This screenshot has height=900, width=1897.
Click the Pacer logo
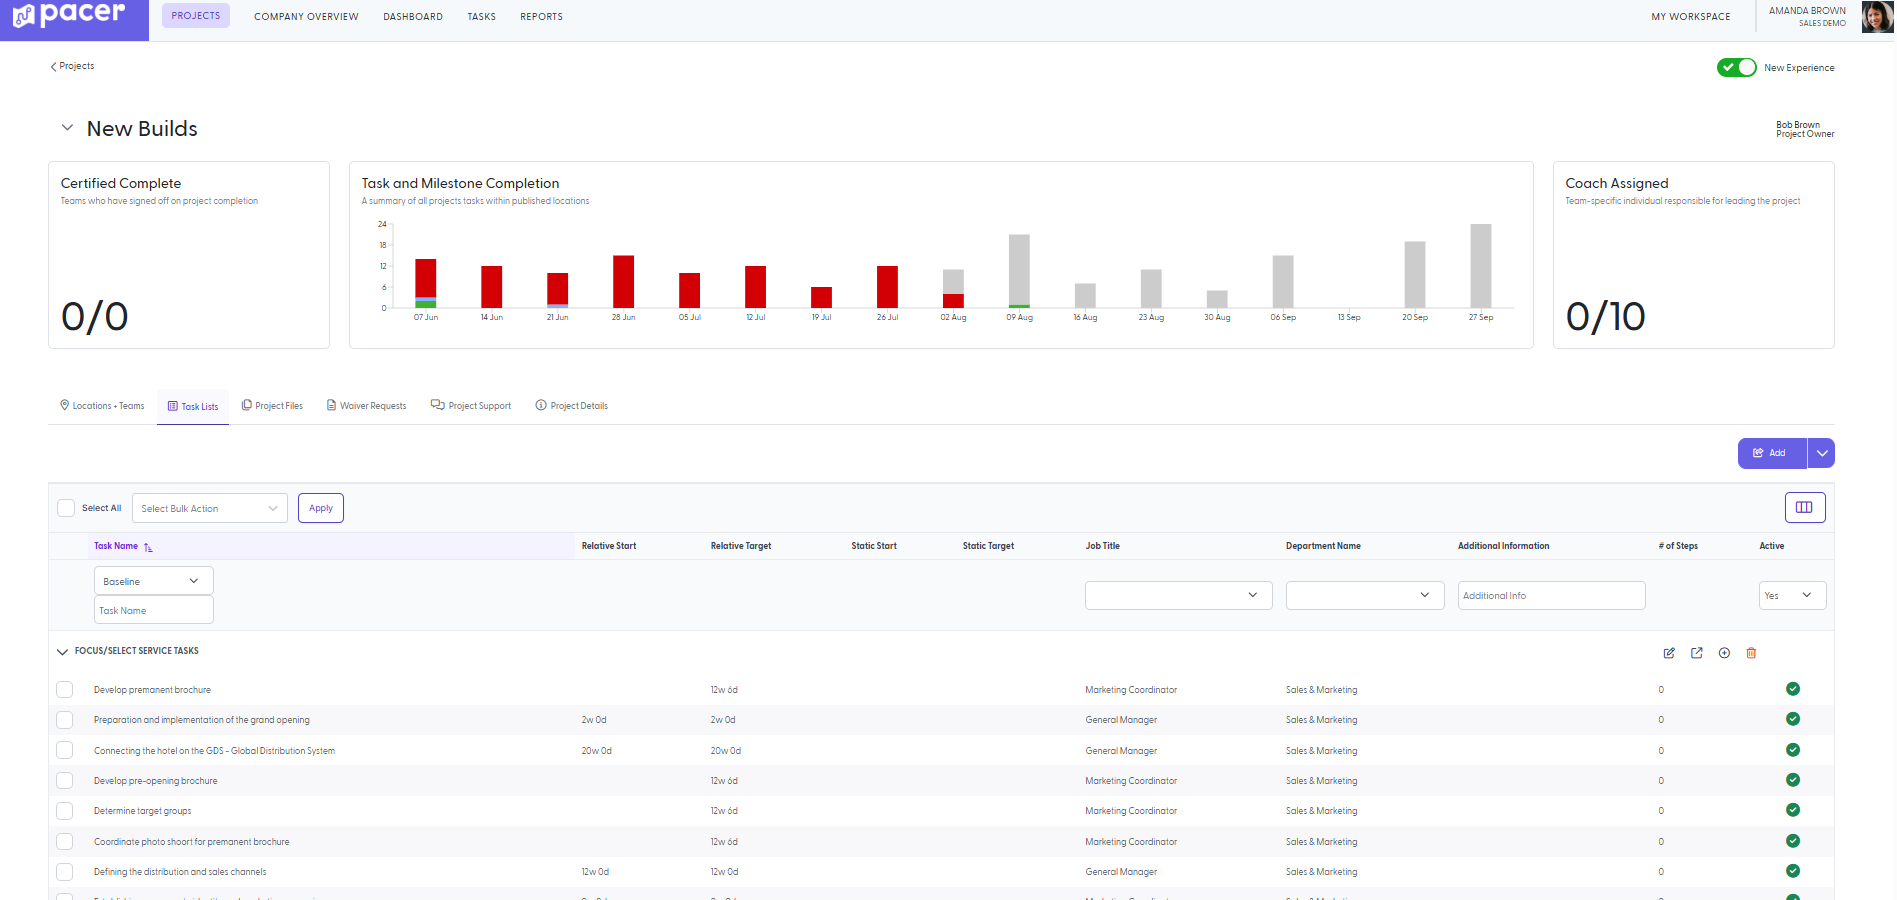70,15
